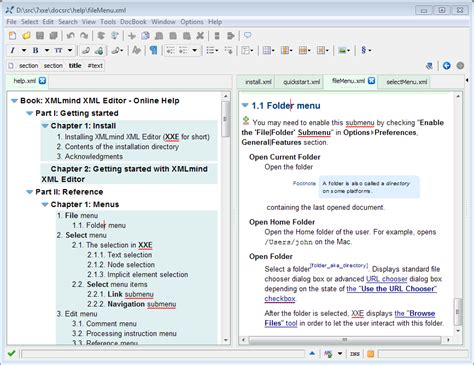
Task: Click the Save toolbar icon
Action: tap(40, 35)
